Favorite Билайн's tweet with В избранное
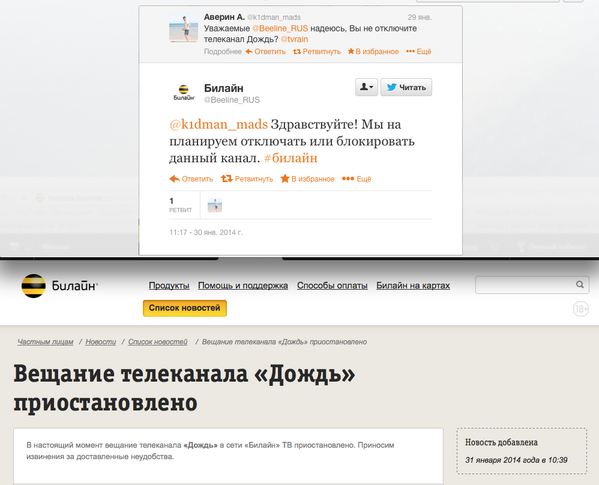The image size is (599, 485). 308,179
